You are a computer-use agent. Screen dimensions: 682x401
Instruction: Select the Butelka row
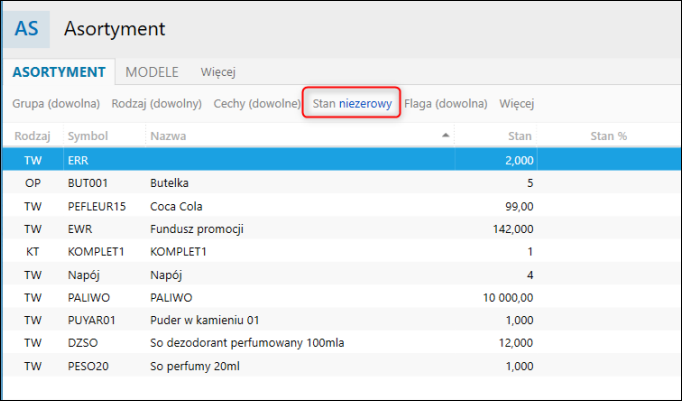point(342,183)
